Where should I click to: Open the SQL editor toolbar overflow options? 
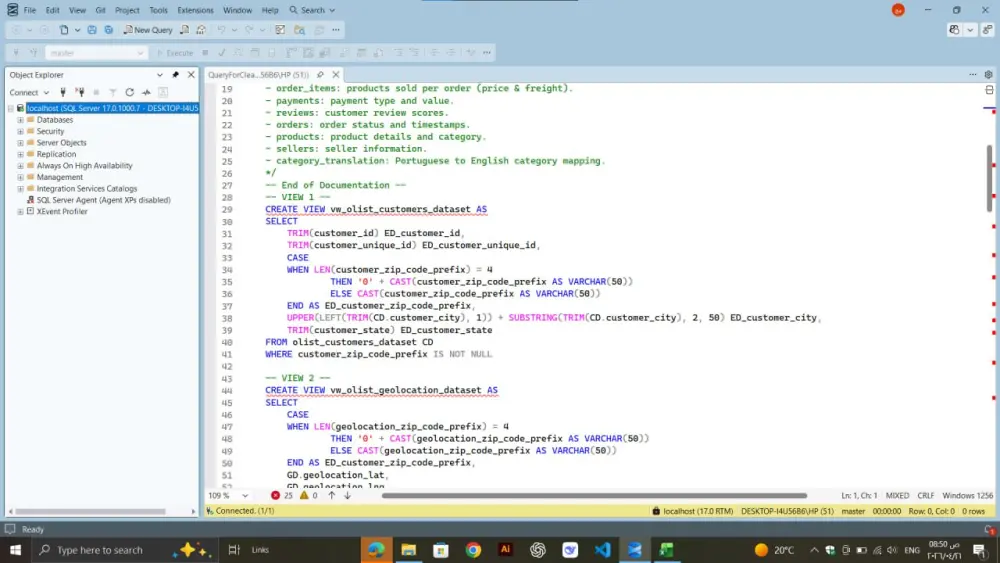487,53
